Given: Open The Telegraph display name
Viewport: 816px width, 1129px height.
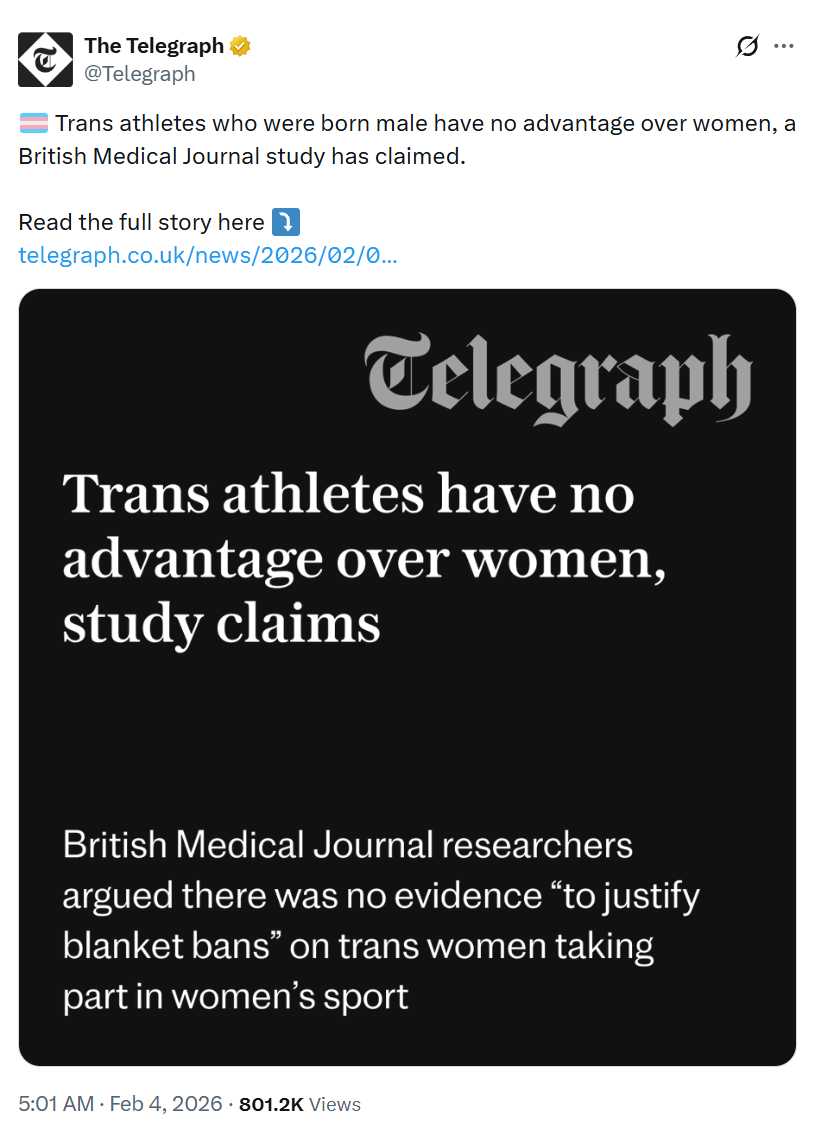Looking at the screenshot, I should point(153,46).
